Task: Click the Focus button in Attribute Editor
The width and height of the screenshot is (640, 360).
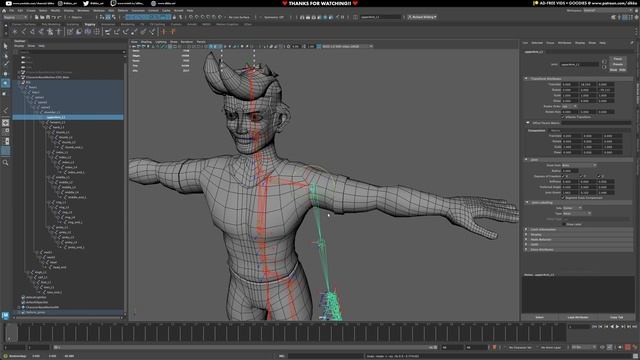Action: click(x=618, y=59)
